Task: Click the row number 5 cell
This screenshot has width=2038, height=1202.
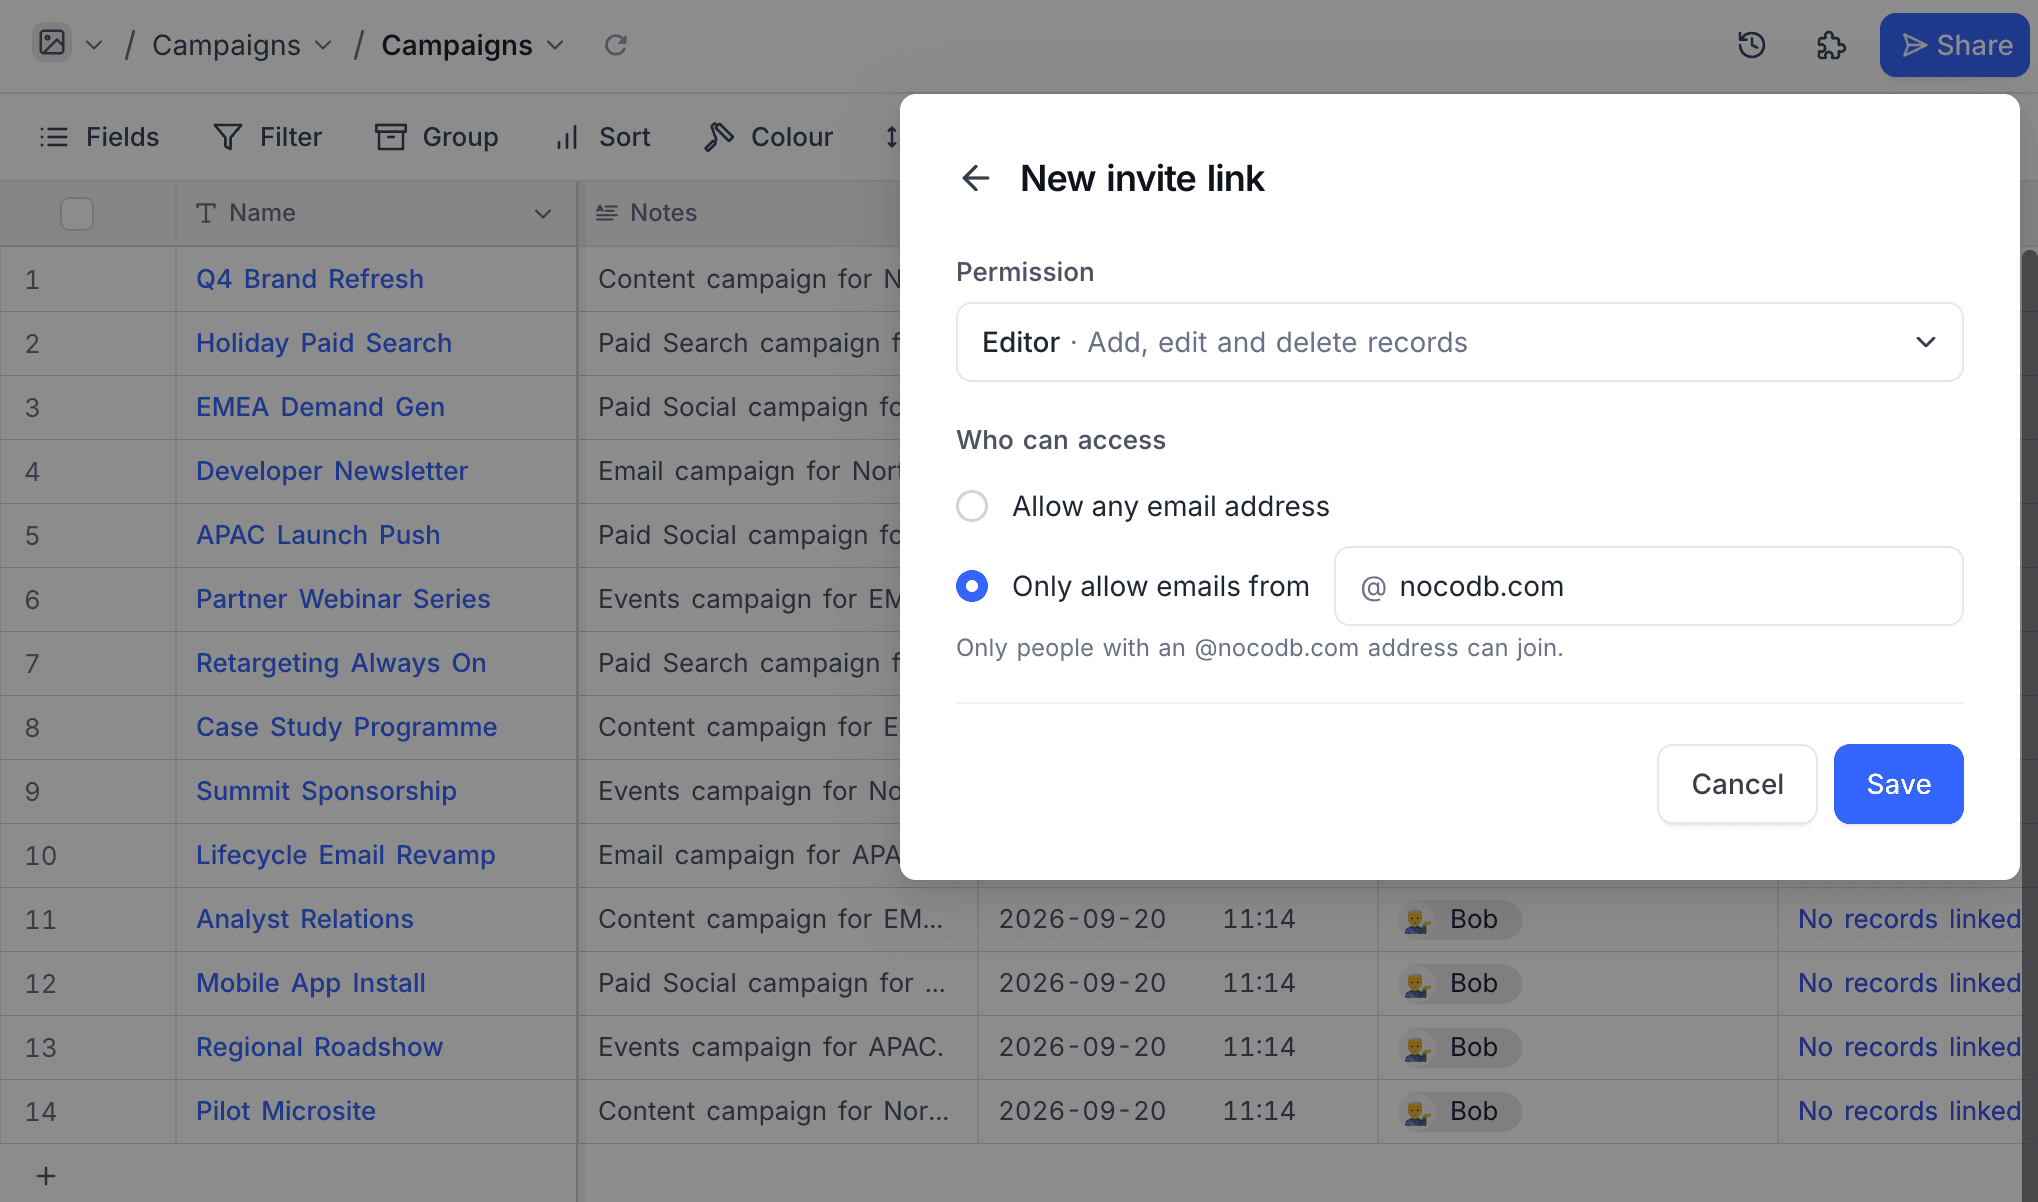Action: pos(88,535)
